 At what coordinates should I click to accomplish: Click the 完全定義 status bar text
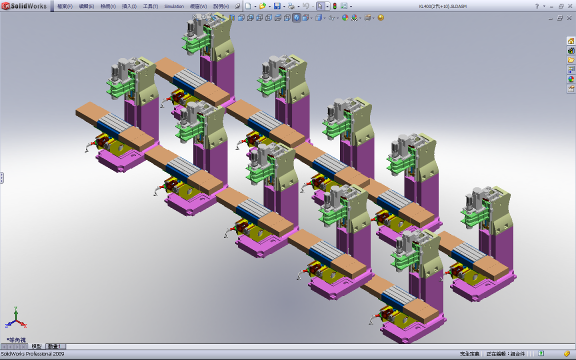tap(469, 354)
